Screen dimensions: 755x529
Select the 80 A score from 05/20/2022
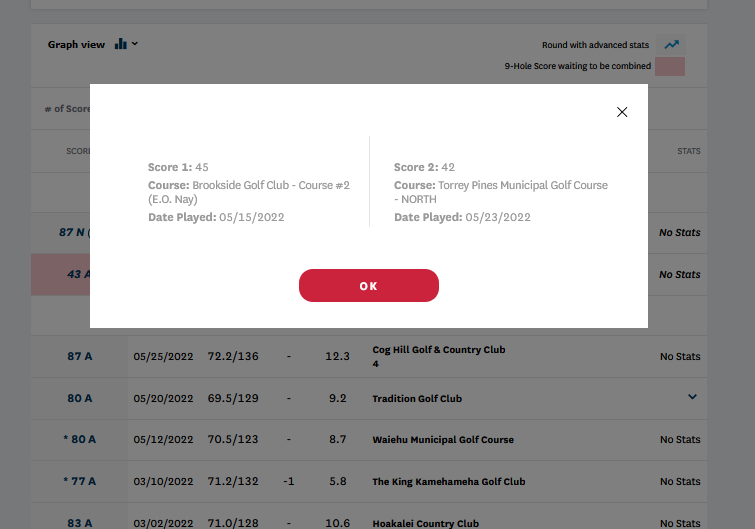click(x=80, y=398)
